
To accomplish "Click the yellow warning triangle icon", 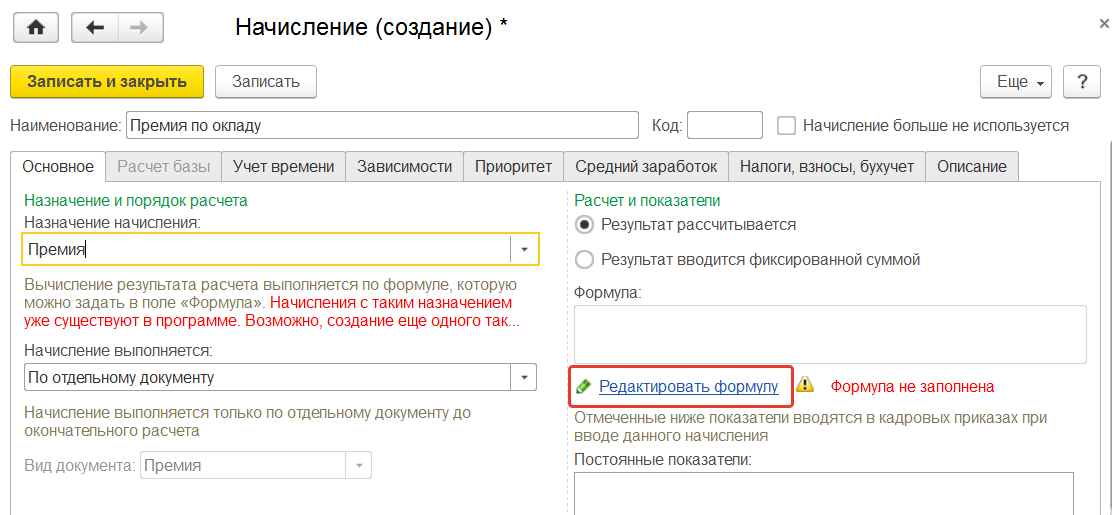I will [806, 385].
